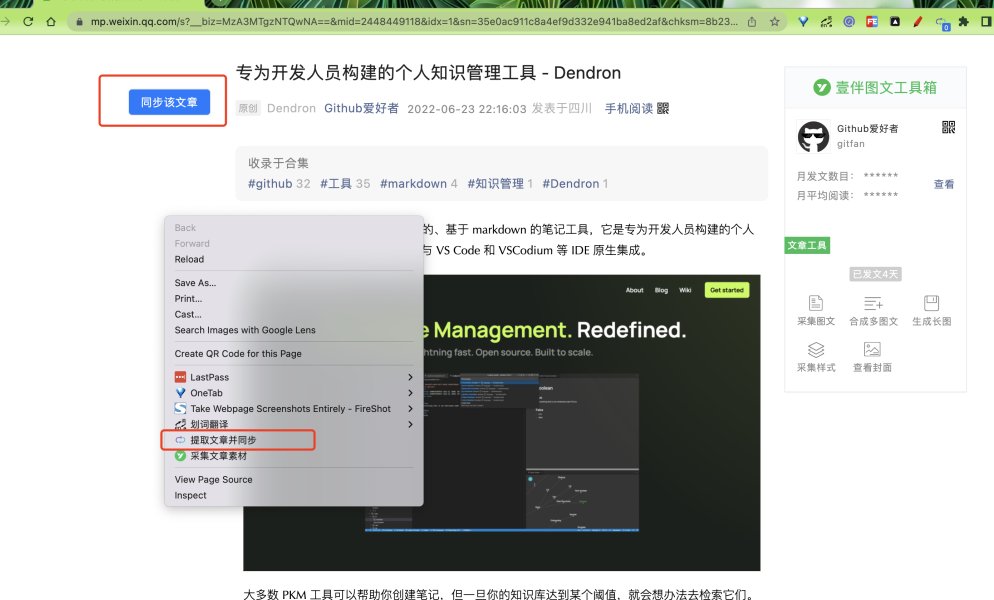994x600 pixels.
Task: Open the red pen extension icon
Action: (x=917, y=22)
